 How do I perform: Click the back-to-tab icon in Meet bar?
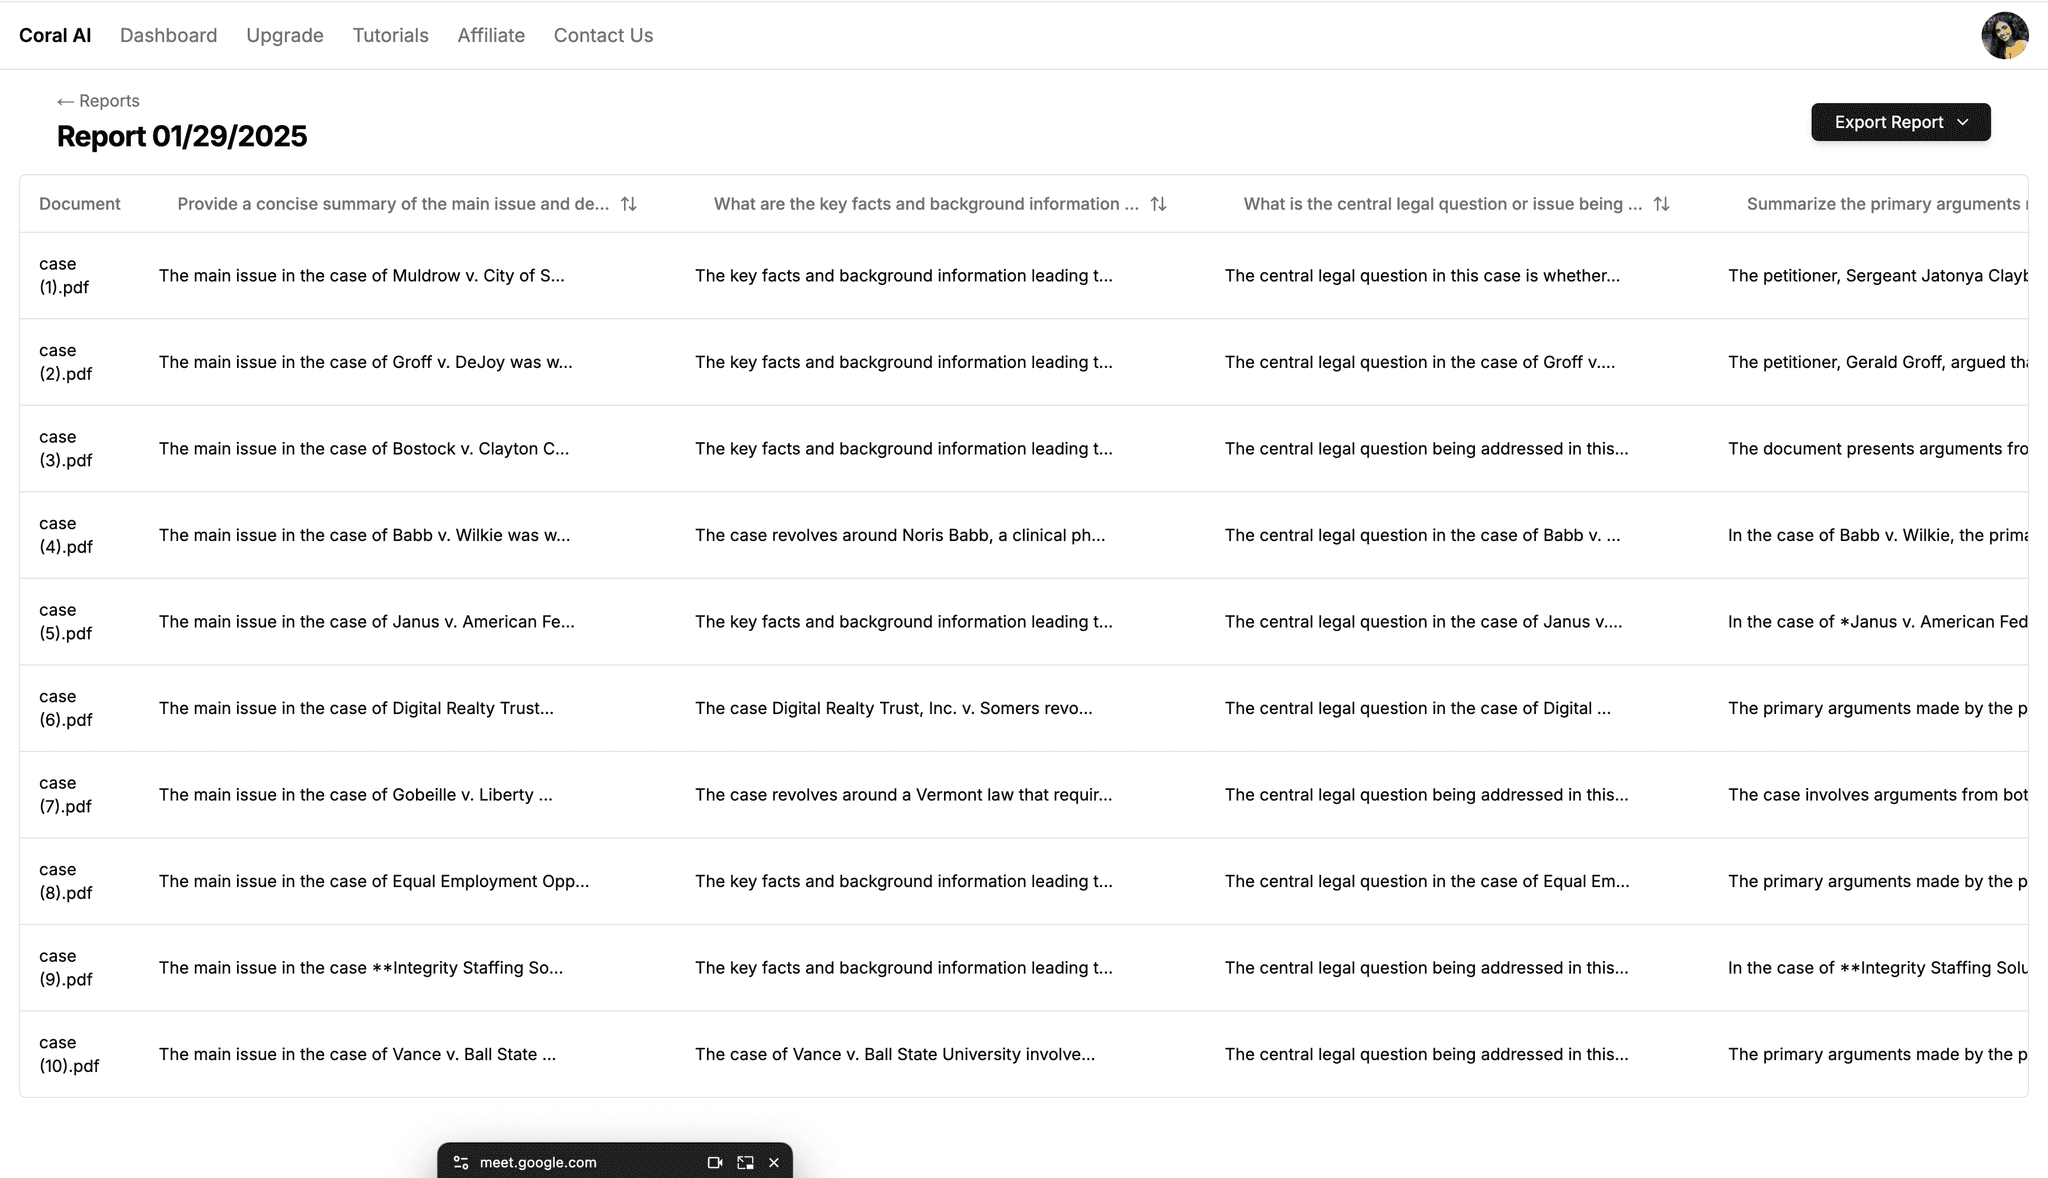point(745,1162)
